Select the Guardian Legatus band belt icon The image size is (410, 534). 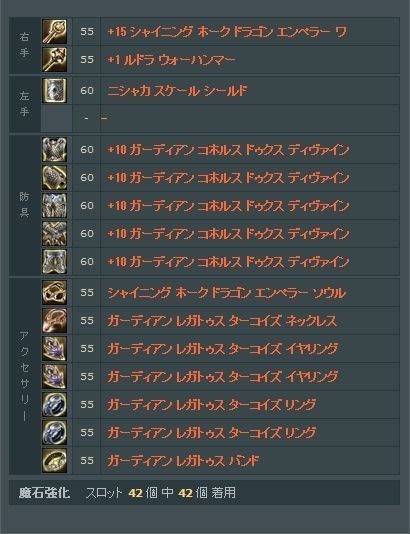pos(54,460)
